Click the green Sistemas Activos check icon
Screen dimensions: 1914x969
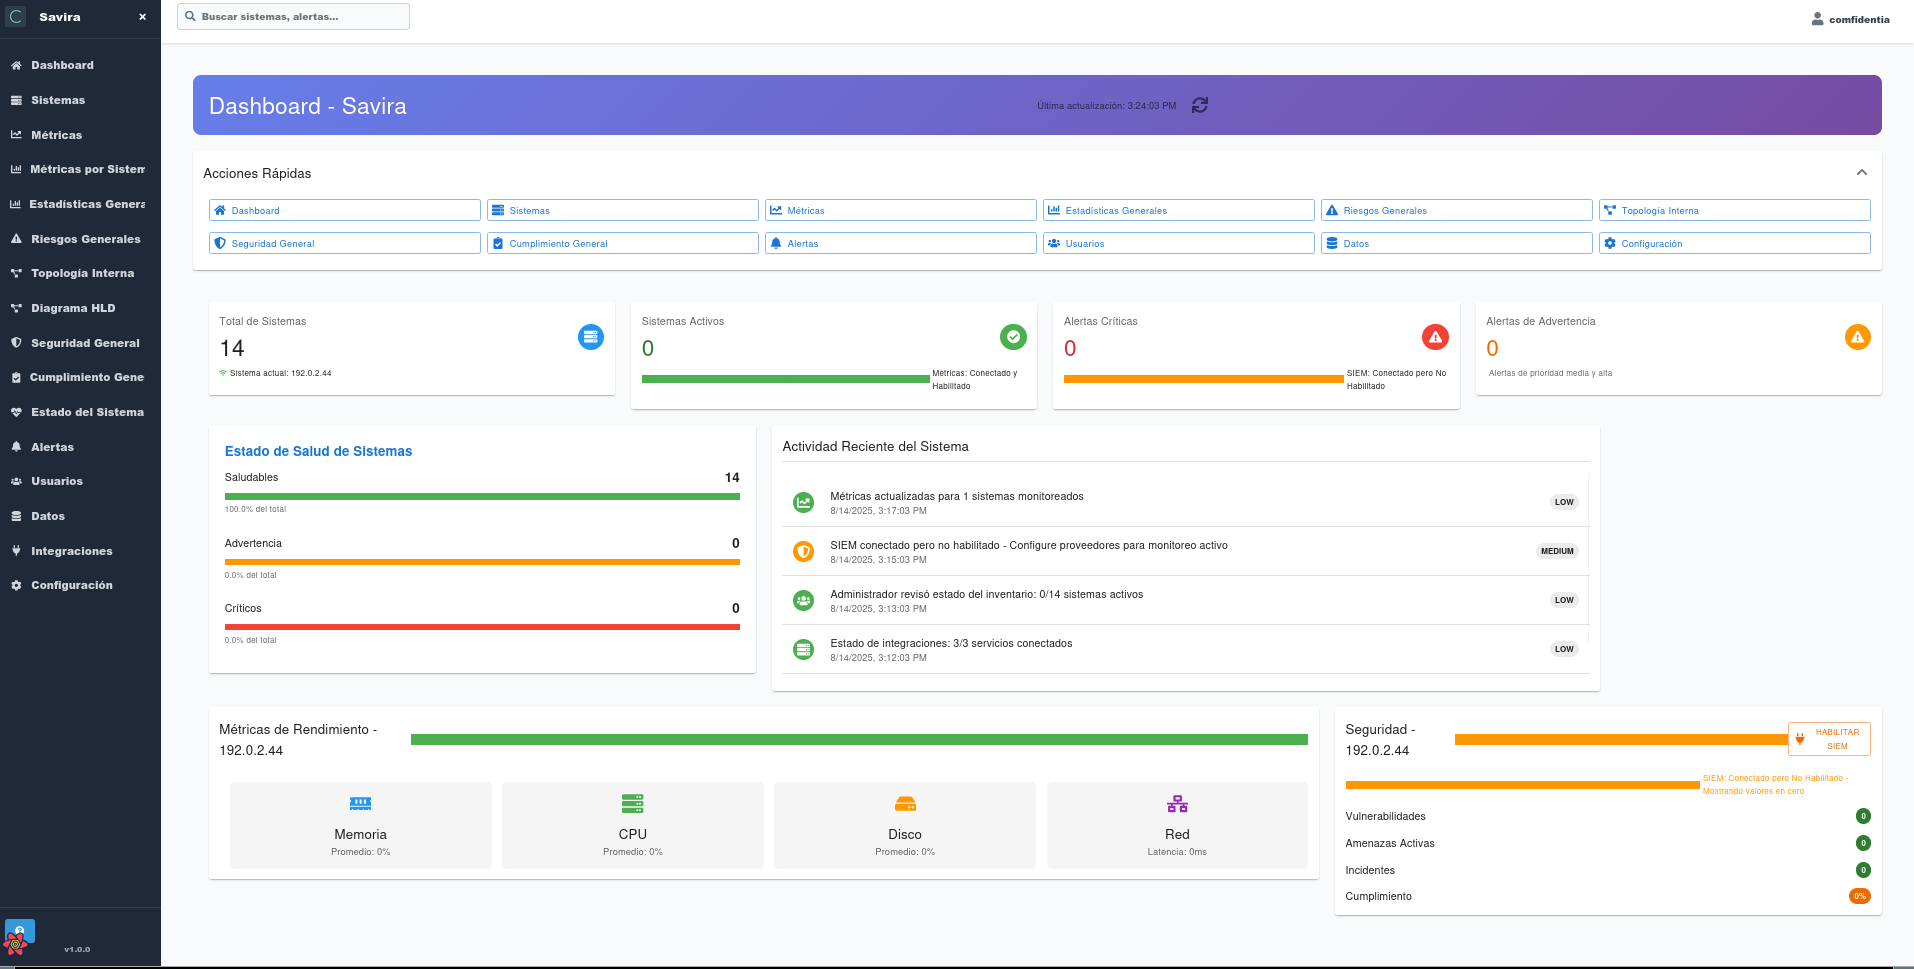click(1013, 337)
